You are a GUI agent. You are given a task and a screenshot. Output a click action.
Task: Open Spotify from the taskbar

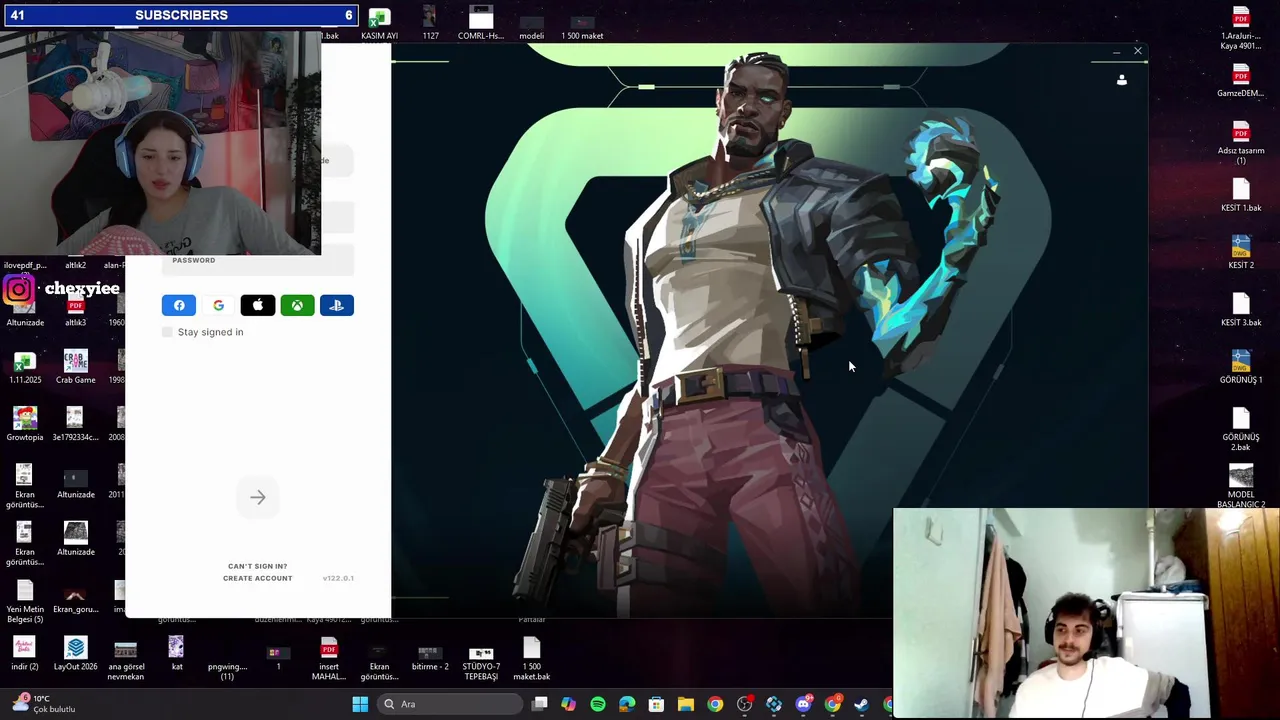tap(598, 704)
